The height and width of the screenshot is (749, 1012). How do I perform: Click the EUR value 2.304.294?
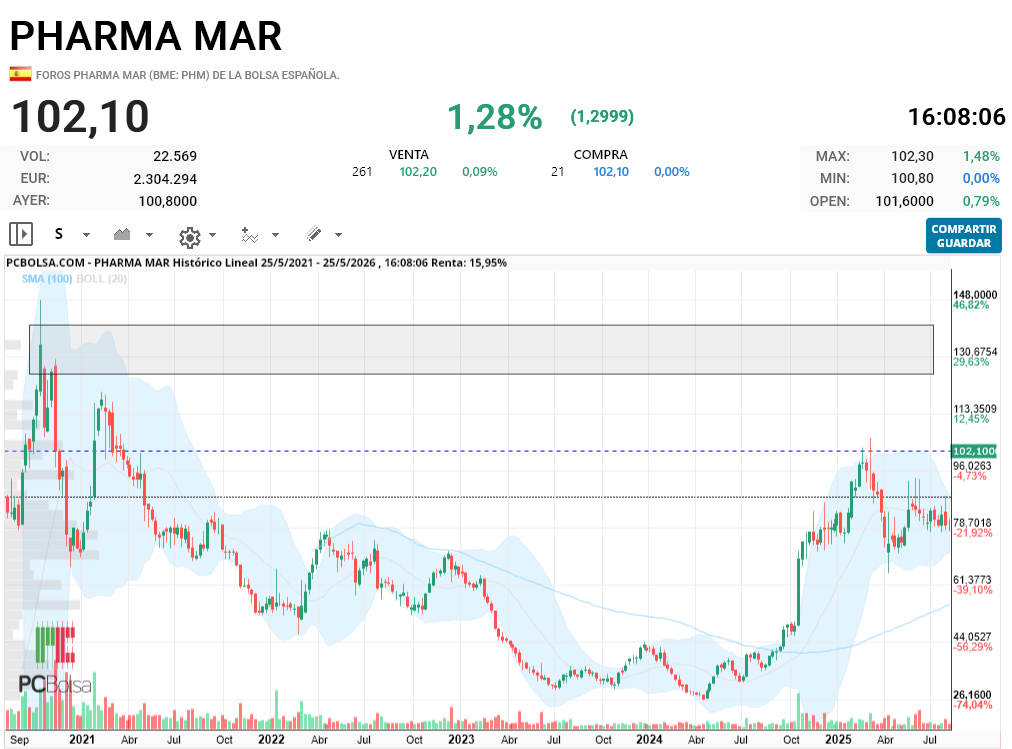pos(165,179)
